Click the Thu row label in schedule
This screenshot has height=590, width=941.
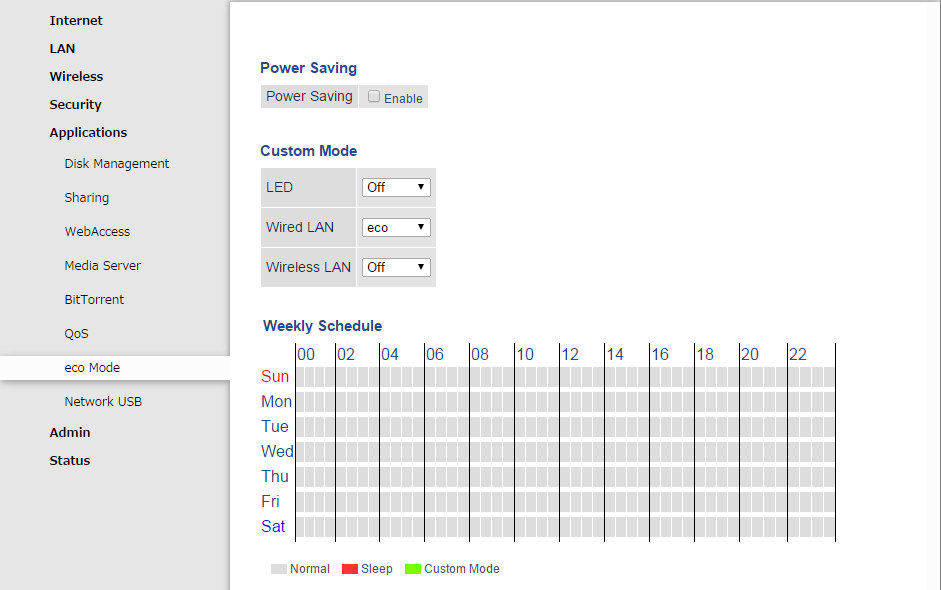(x=275, y=477)
